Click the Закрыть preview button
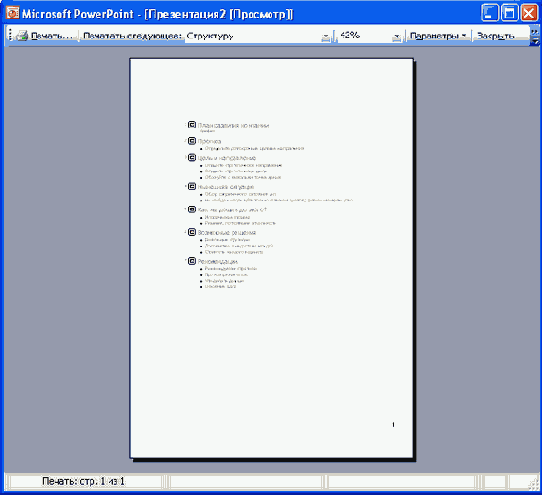Image resolution: width=542 pixels, height=495 pixels. click(x=496, y=36)
